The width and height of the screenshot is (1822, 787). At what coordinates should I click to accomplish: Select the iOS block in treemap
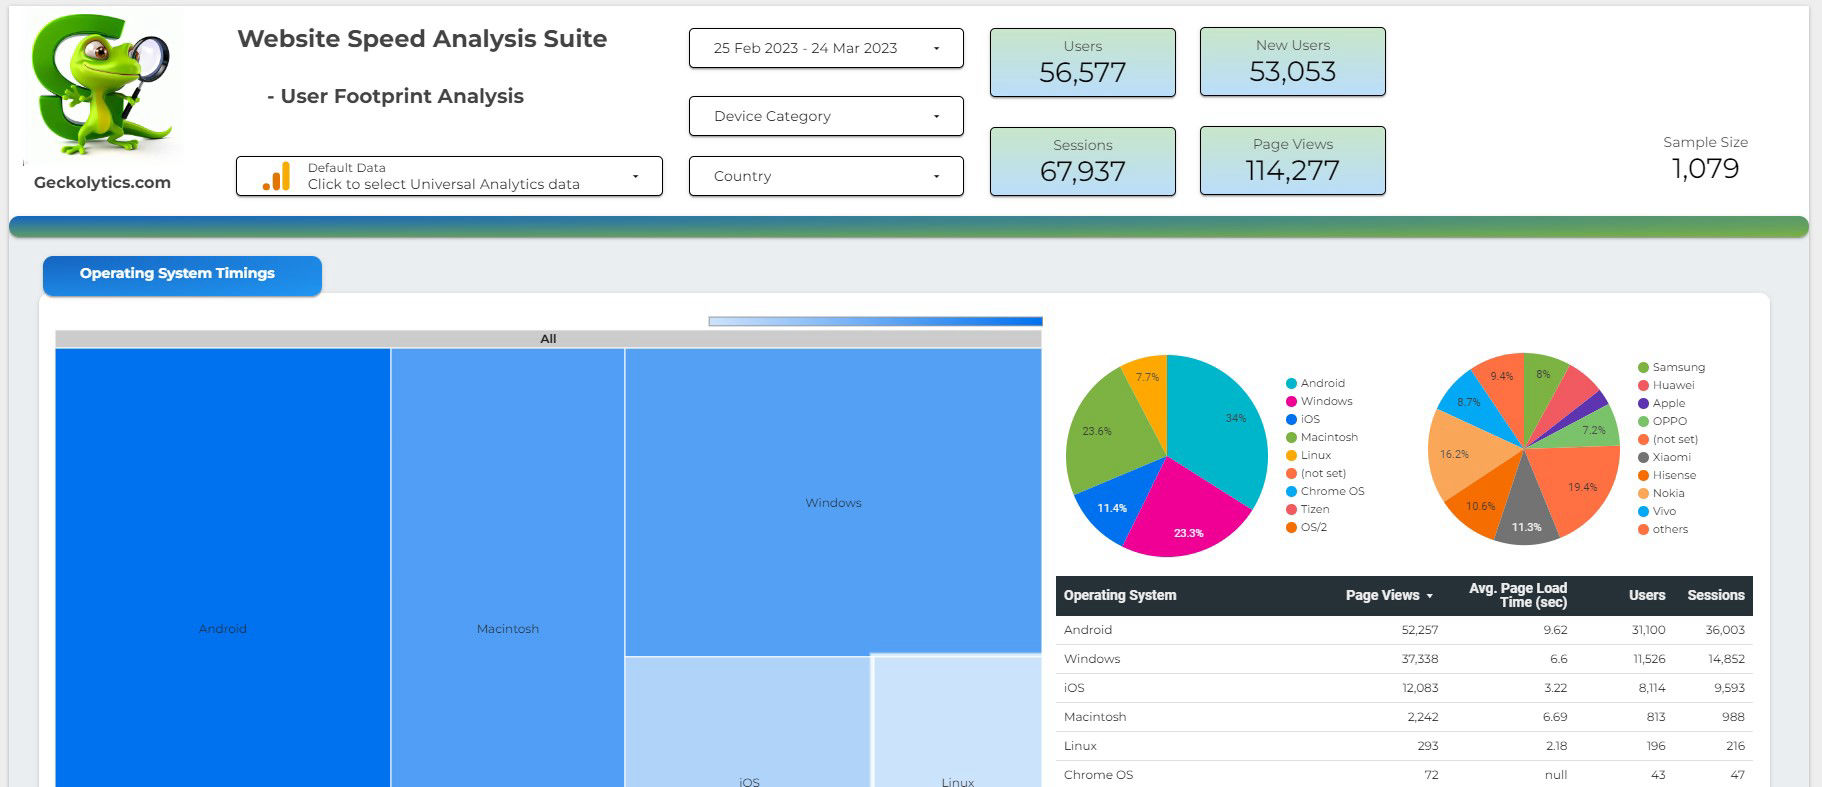click(x=748, y=722)
